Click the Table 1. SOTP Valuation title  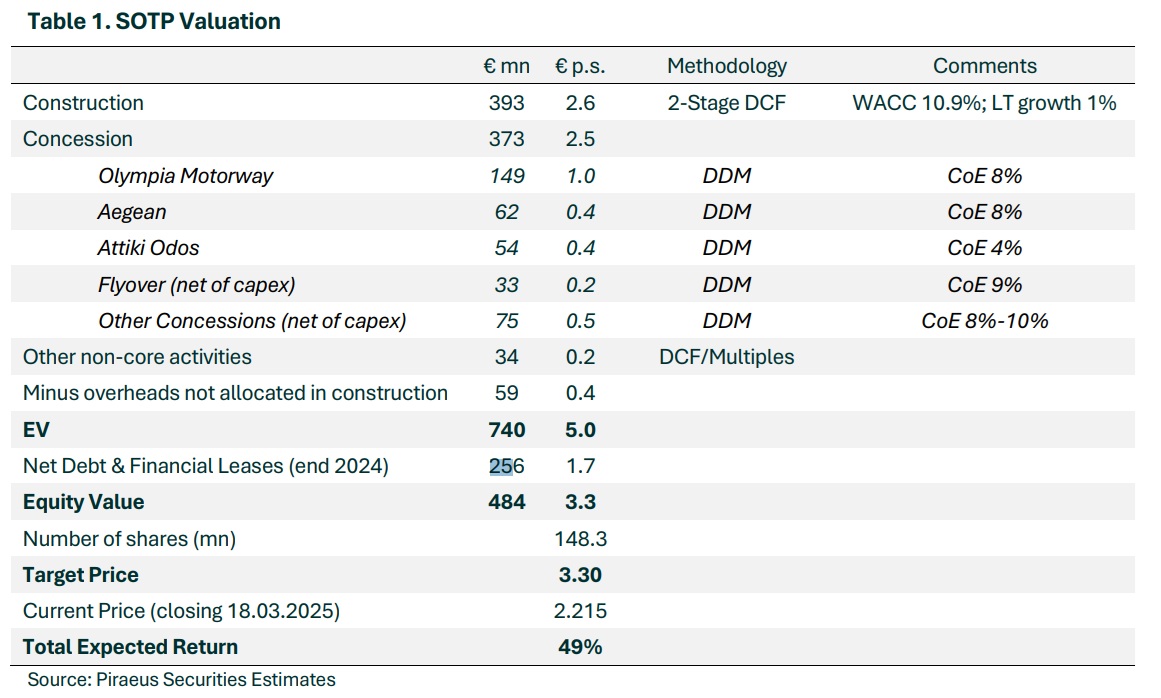pyautogui.click(x=154, y=21)
